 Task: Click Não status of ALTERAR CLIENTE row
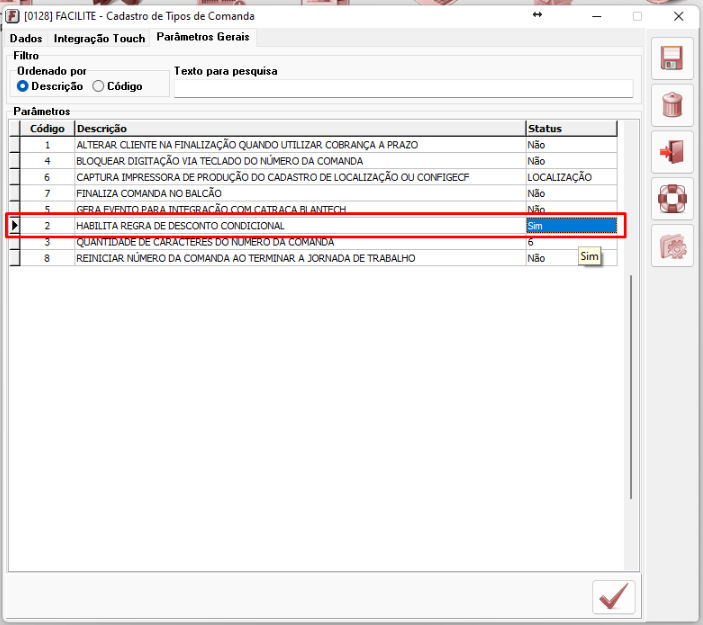coord(572,145)
